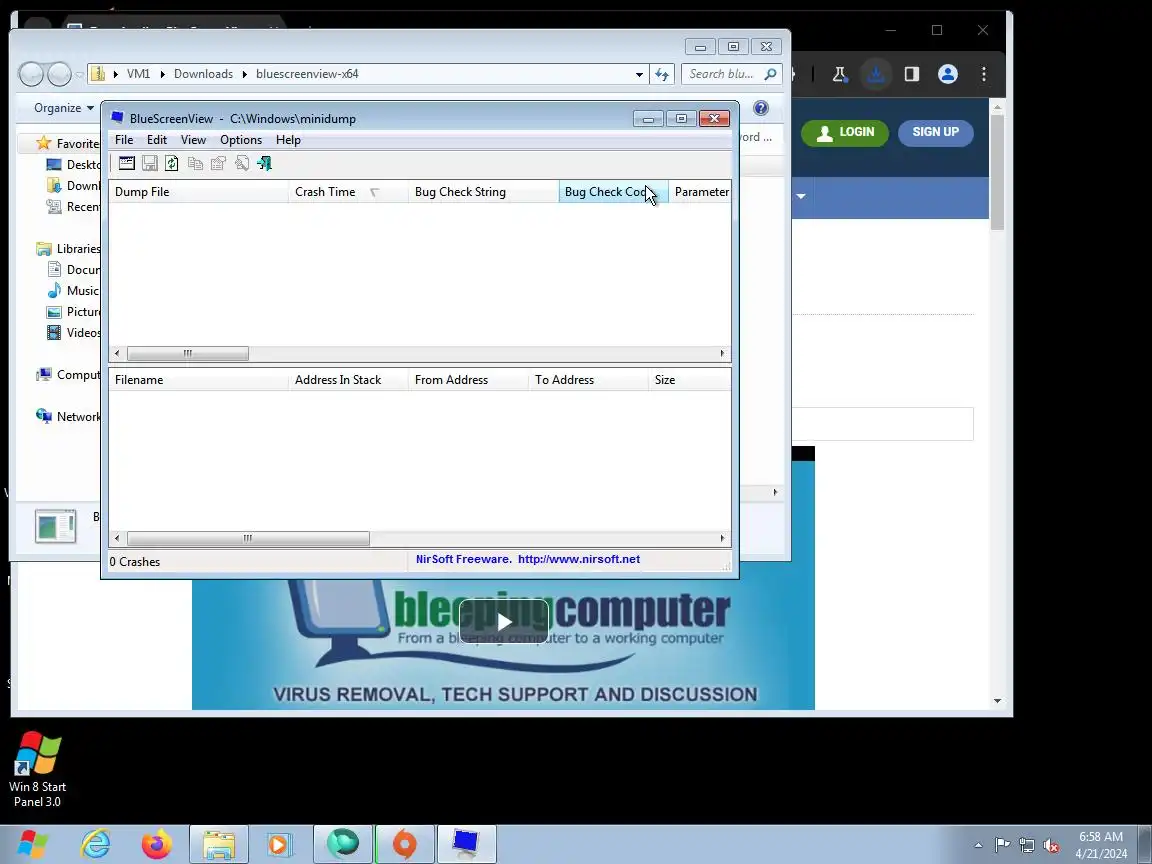This screenshot has width=1152, height=864.
Task: Refresh the crash dump list toolbar icon
Action: [x=172, y=163]
